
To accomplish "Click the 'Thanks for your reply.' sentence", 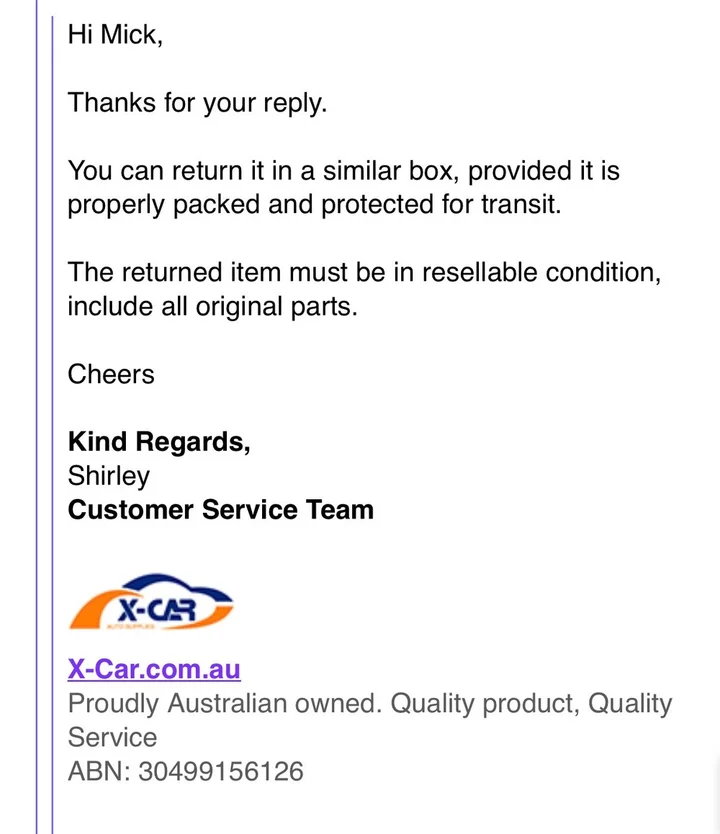I will (197, 103).
